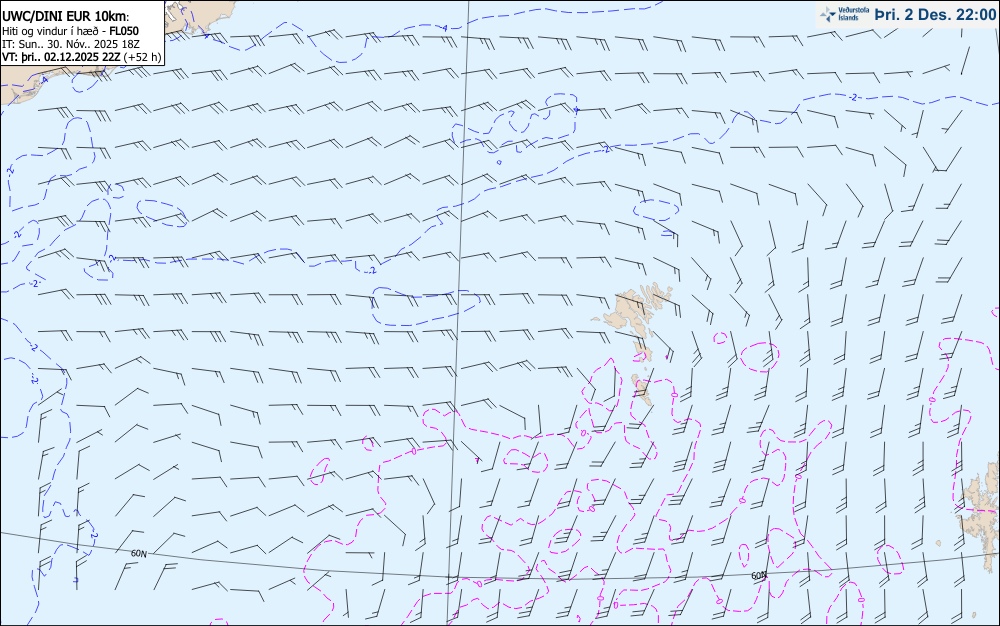Viewport: 1000px width, 626px height.
Task: Click the 60N latitude label near the right side
Action: pos(758,576)
